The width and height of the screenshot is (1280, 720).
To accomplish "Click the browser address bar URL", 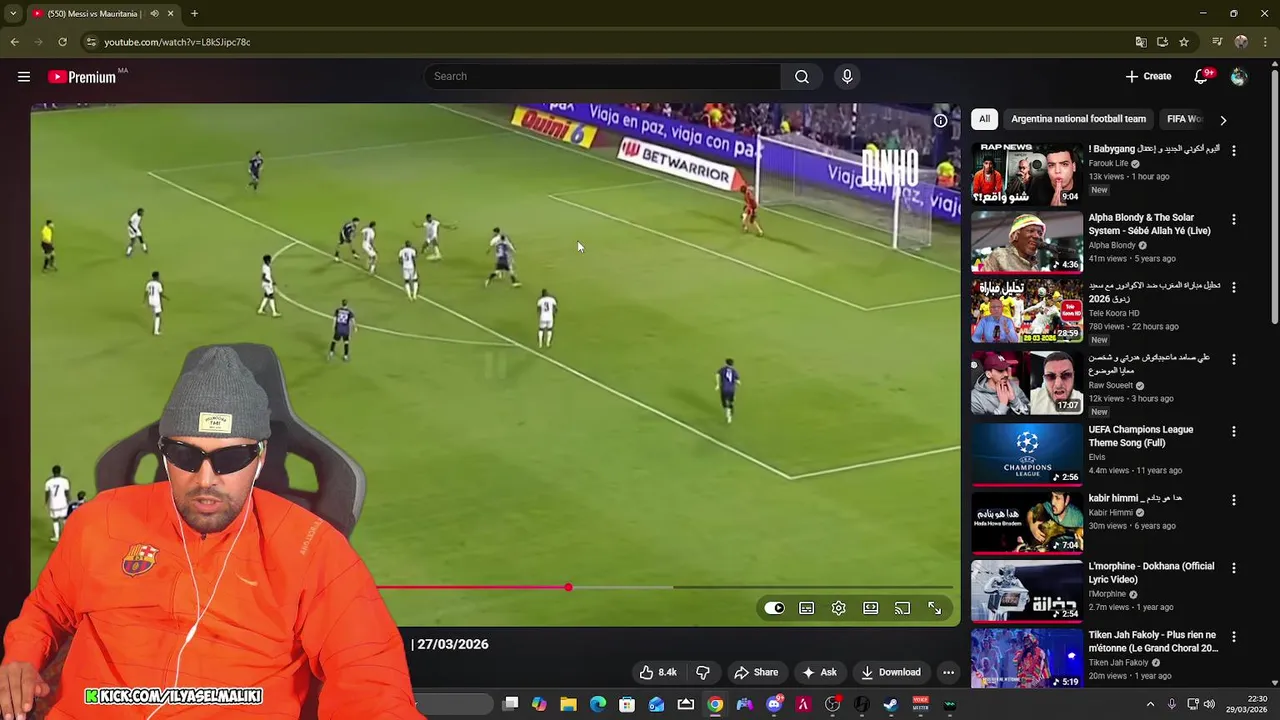I will [177, 42].
